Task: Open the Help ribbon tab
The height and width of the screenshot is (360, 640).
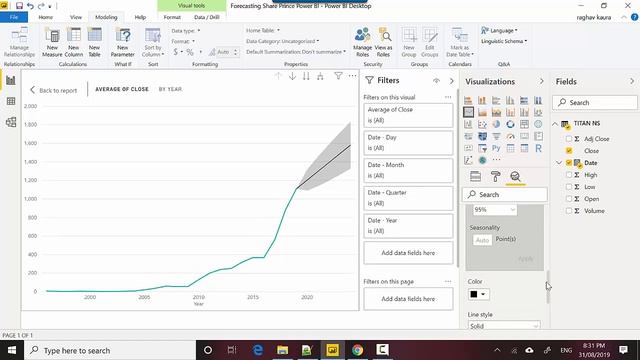Action: coord(140,17)
